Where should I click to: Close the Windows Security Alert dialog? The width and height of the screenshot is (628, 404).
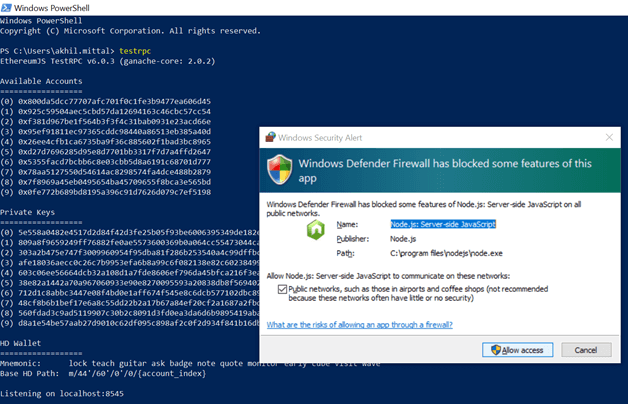[x=609, y=137]
